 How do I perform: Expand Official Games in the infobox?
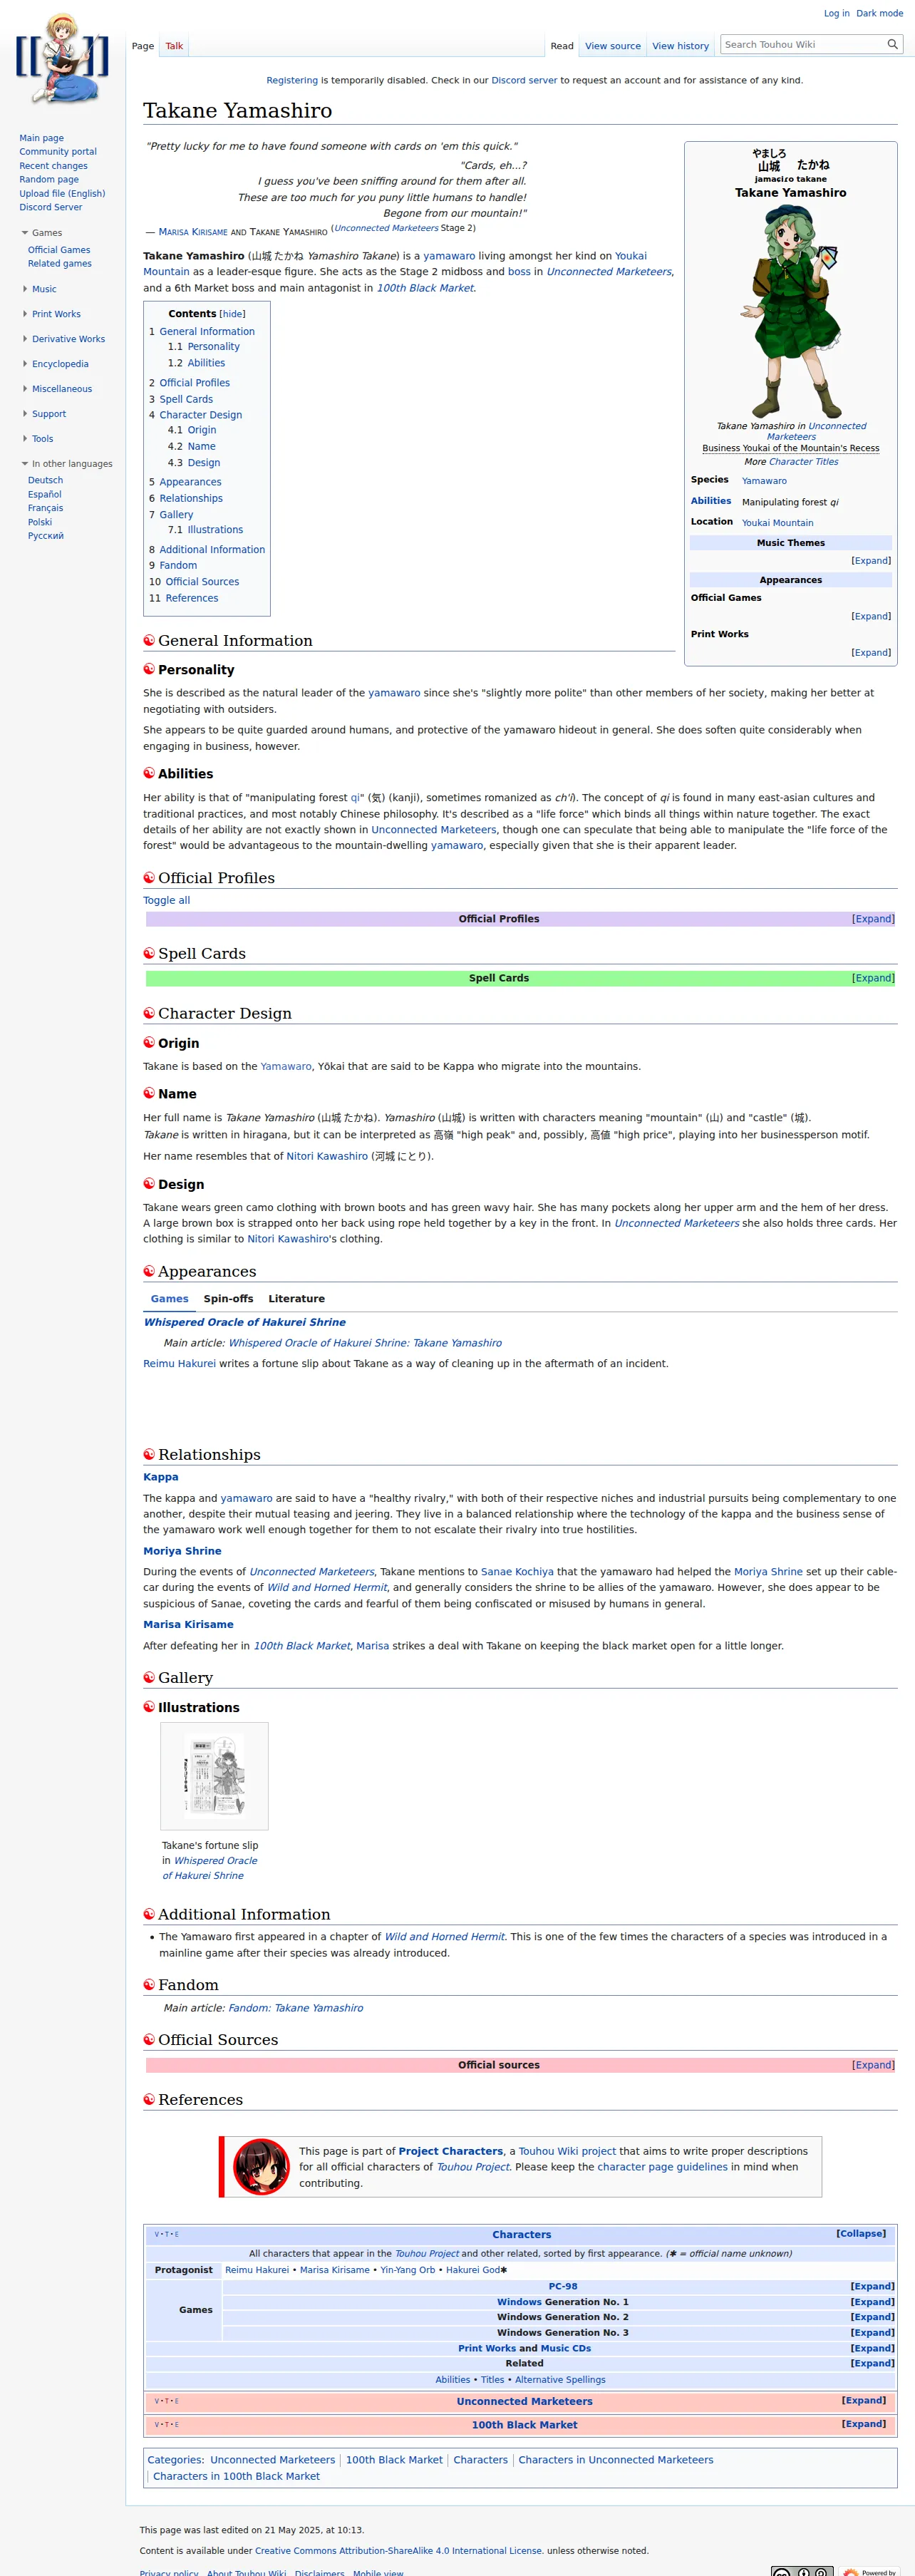pyautogui.click(x=871, y=616)
